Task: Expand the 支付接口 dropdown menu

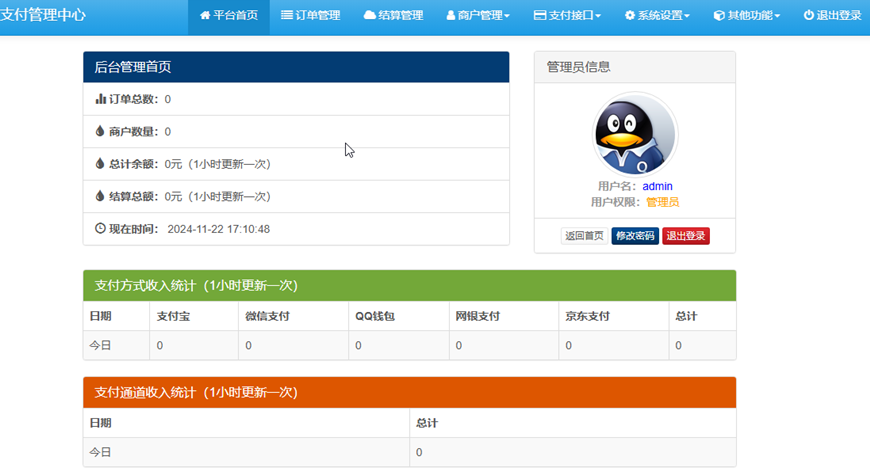Action: 568,16
